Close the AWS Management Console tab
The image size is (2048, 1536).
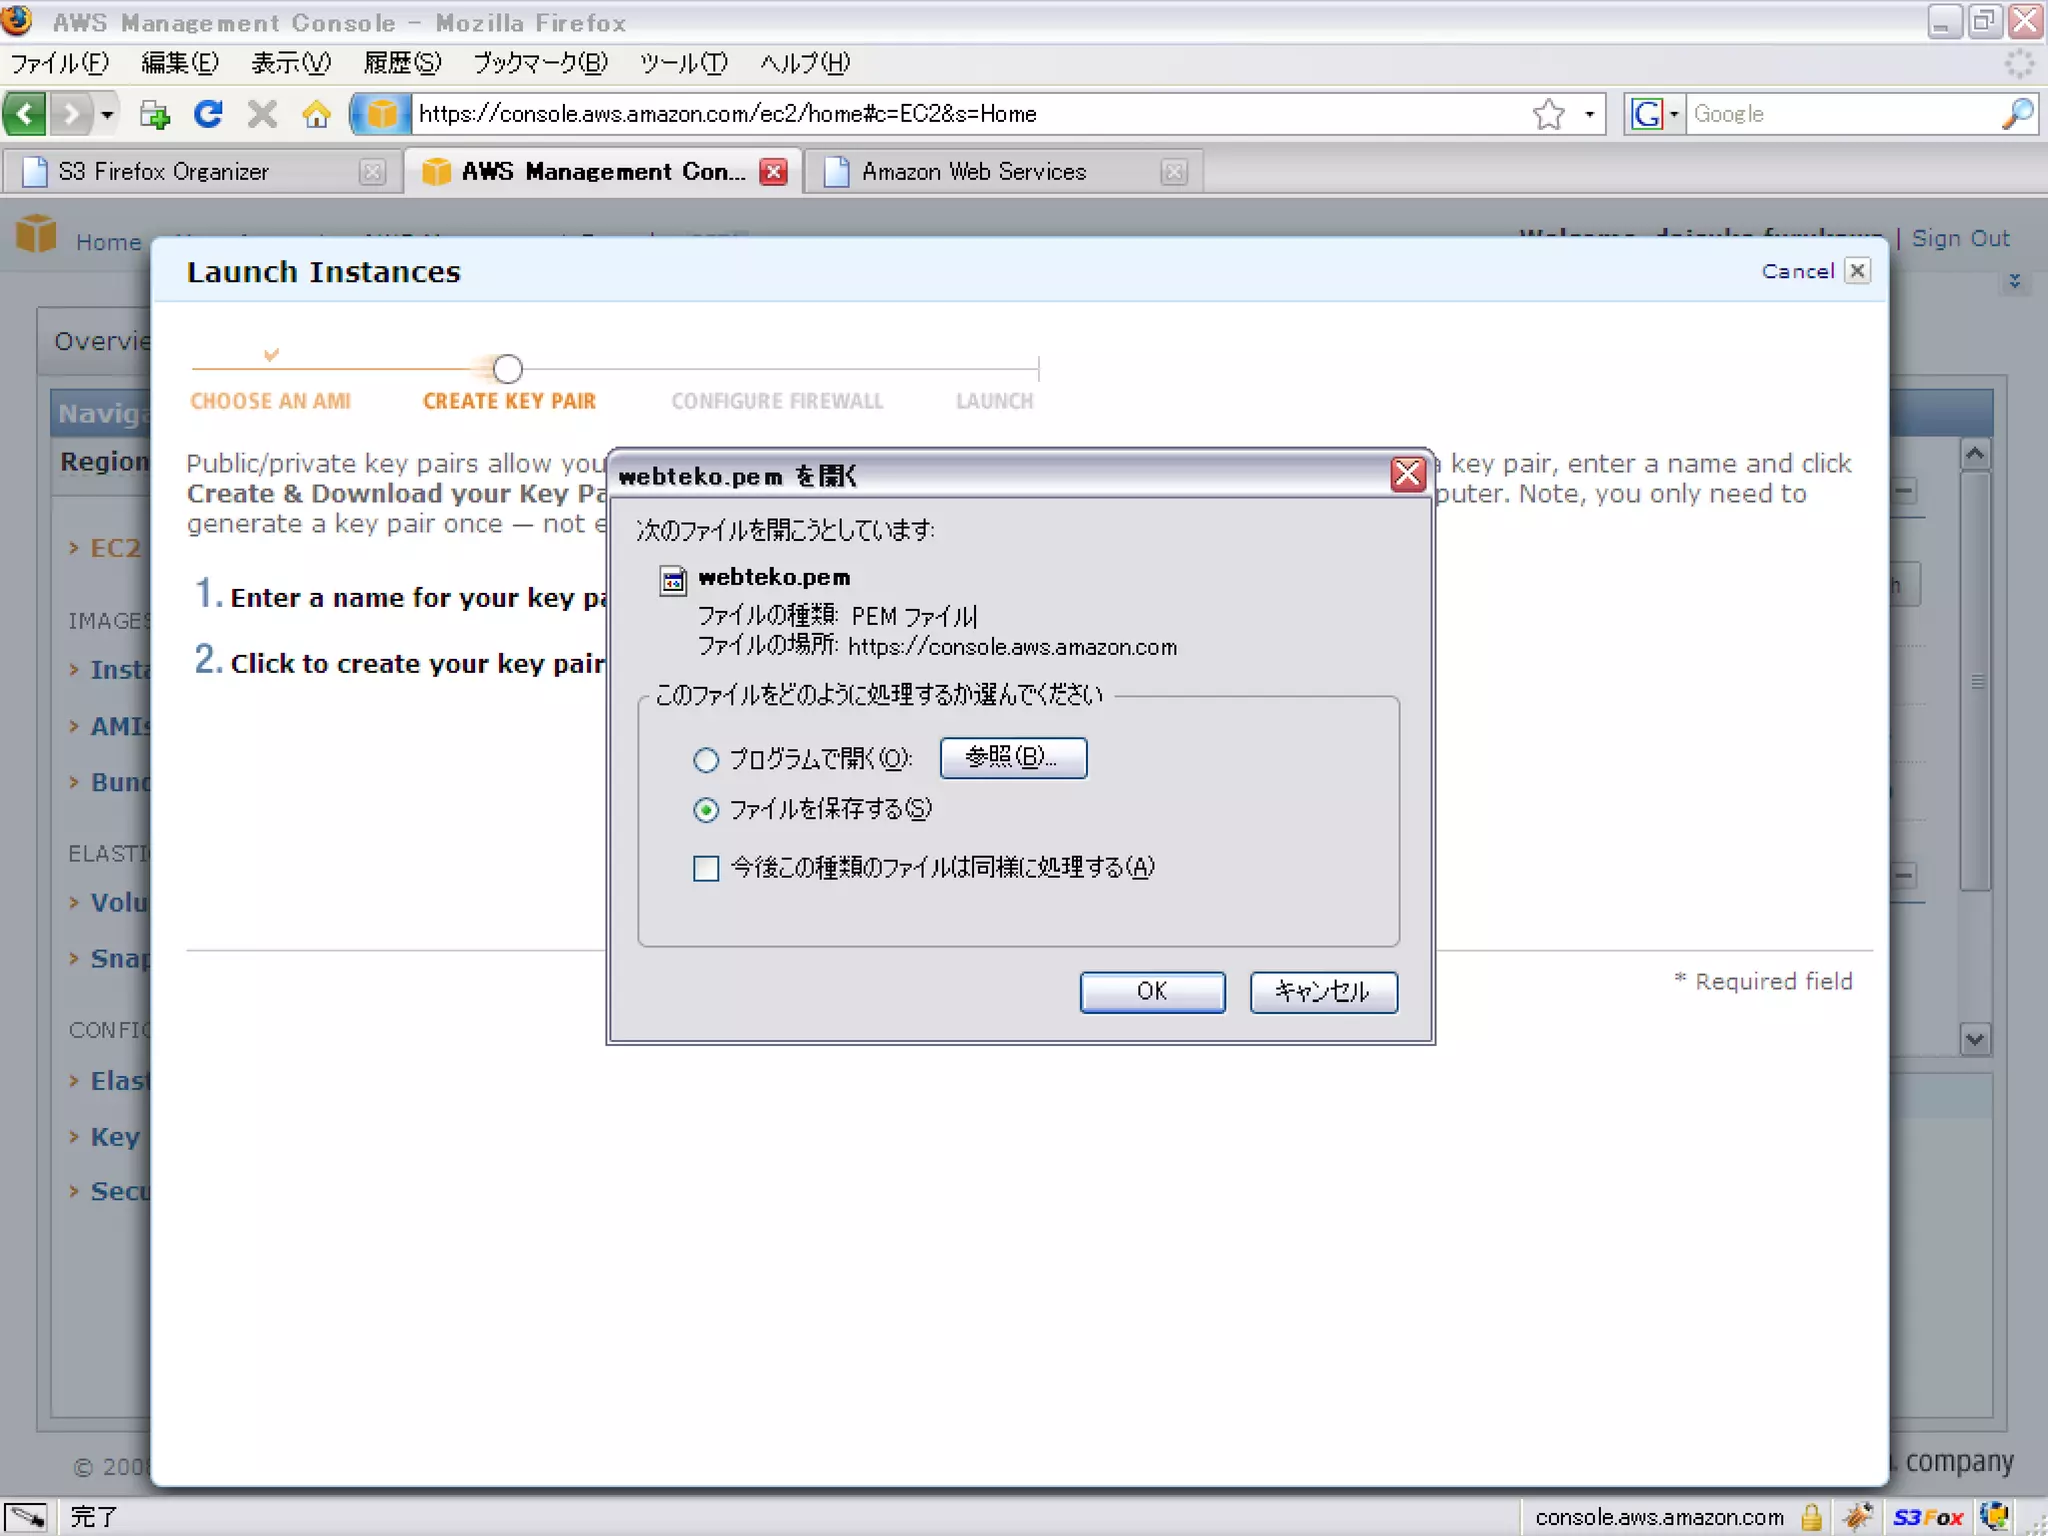[773, 172]
